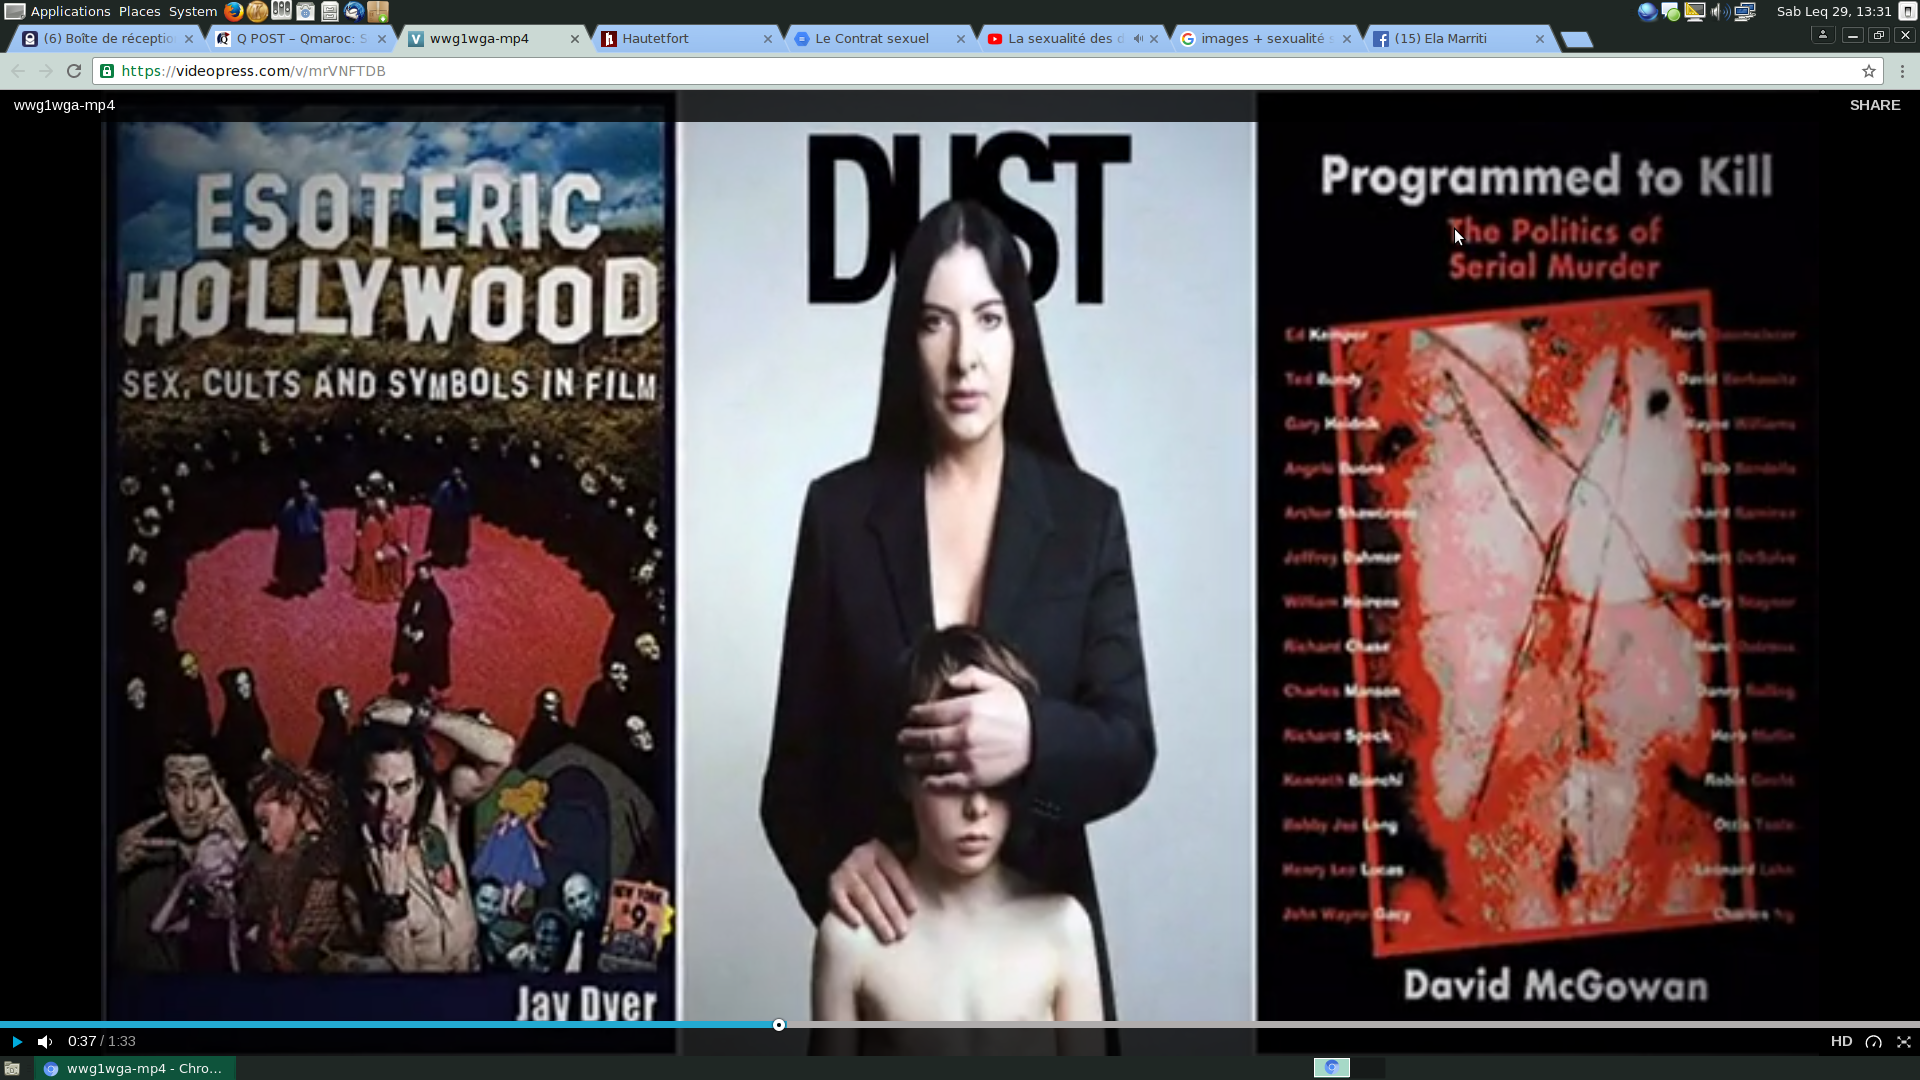The height and width of the screenshot is (1080, 1920).
Task: Enter fullscreen with the expand icon
Action: point(1904,1042)
